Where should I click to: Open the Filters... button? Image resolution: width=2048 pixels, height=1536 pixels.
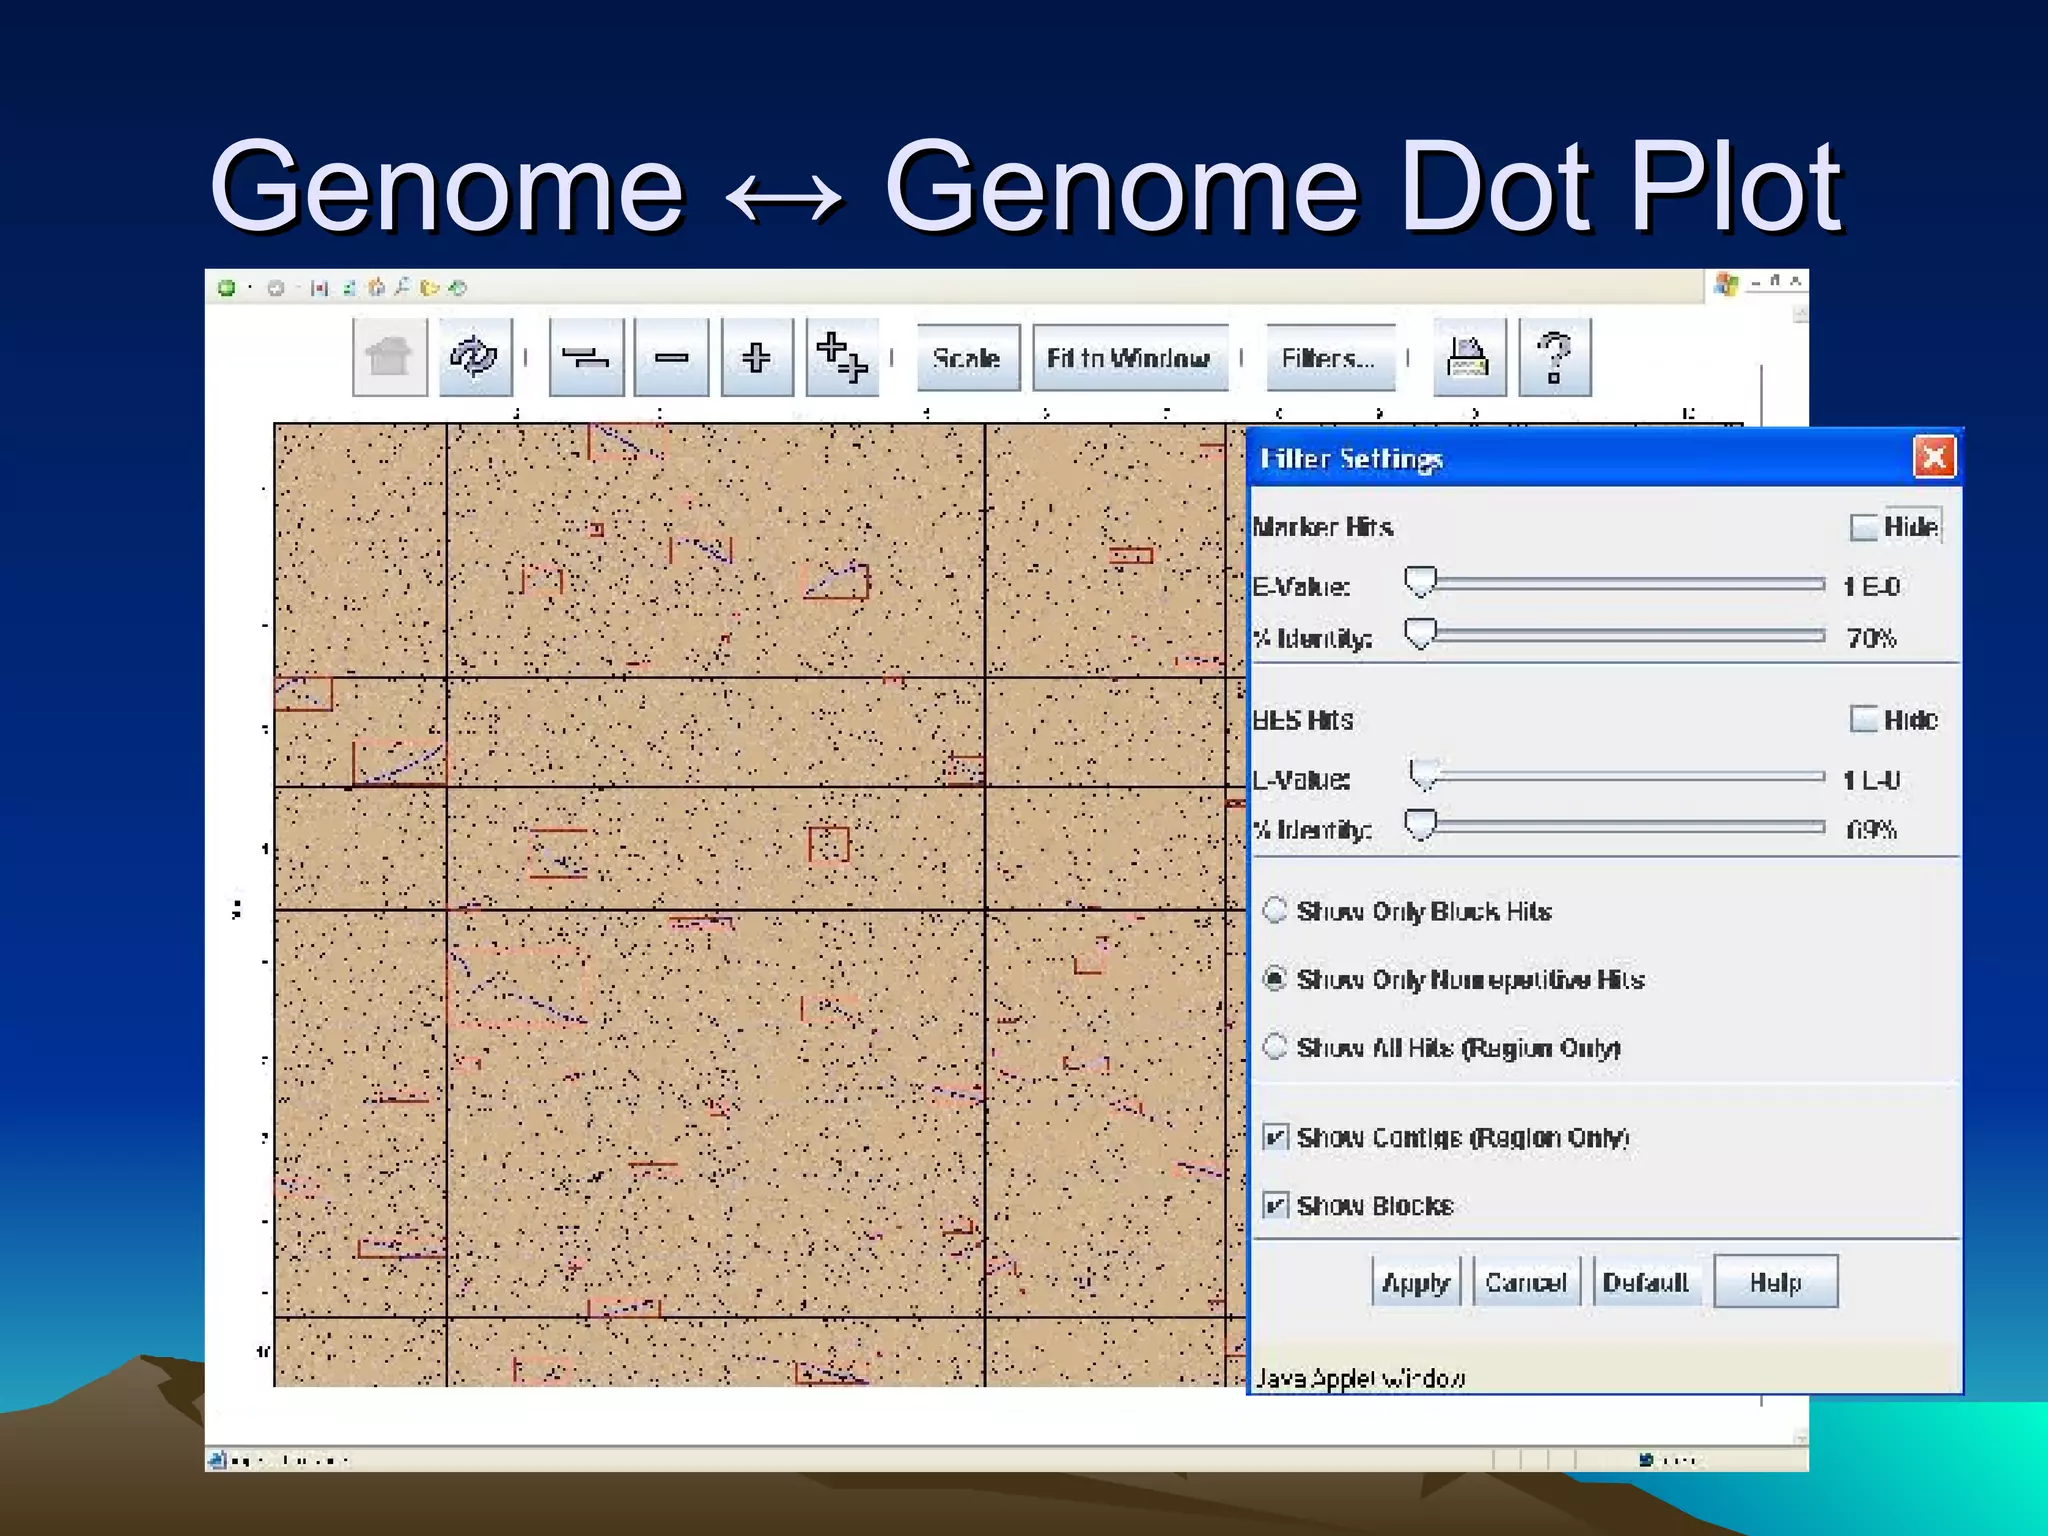(1329, 358)
